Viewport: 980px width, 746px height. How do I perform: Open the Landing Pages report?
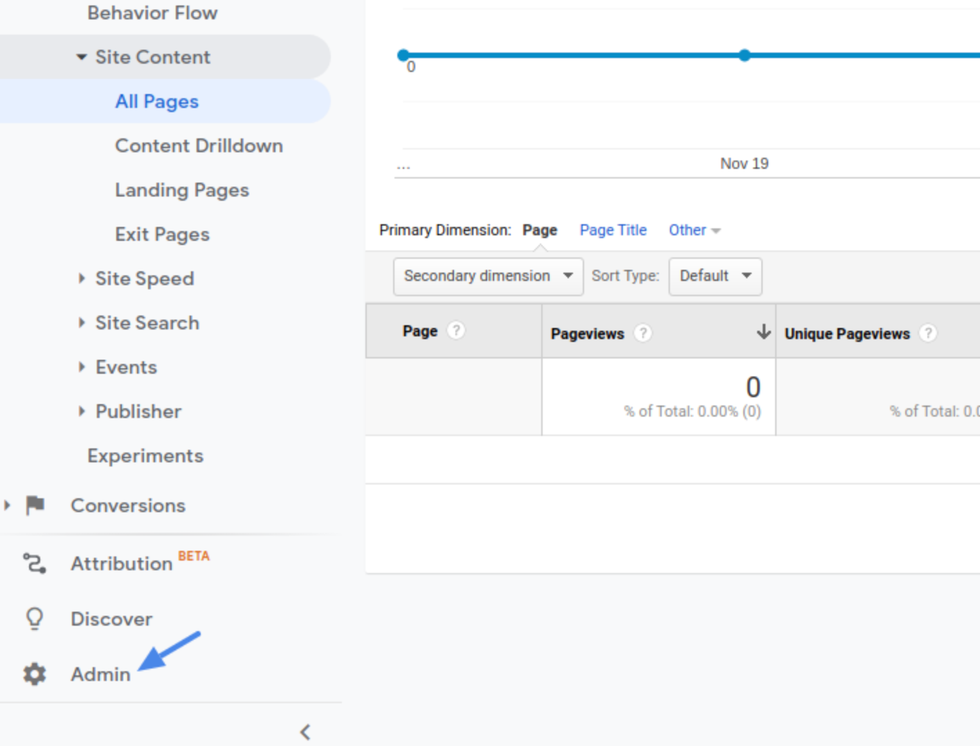(x=181, y=190)
